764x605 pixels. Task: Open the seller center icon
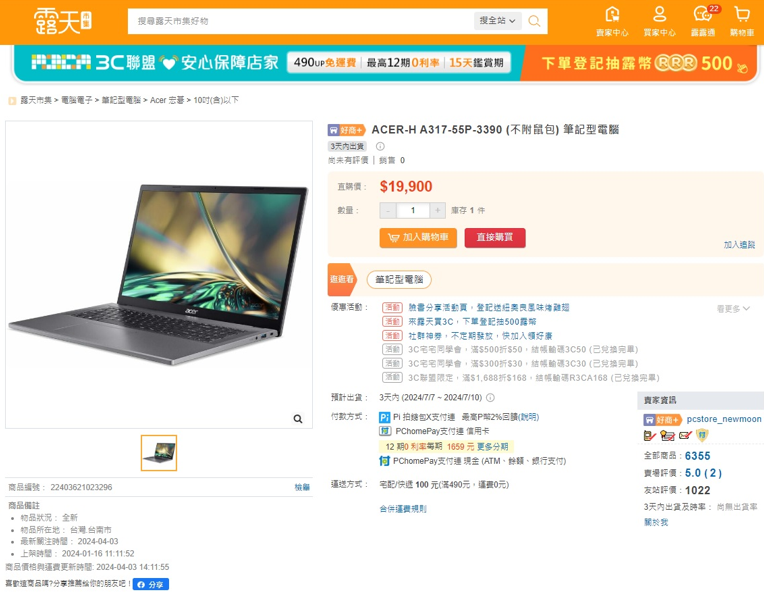[612, 15]
